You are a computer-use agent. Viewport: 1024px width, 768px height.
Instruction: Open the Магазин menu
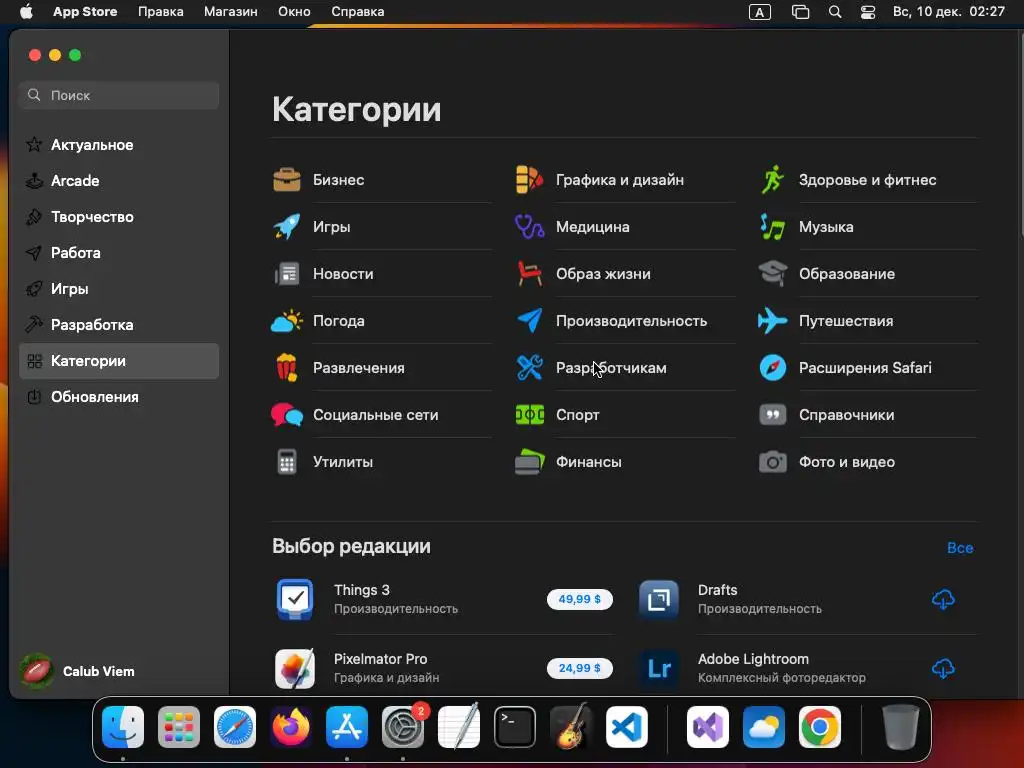click(231, 12)
